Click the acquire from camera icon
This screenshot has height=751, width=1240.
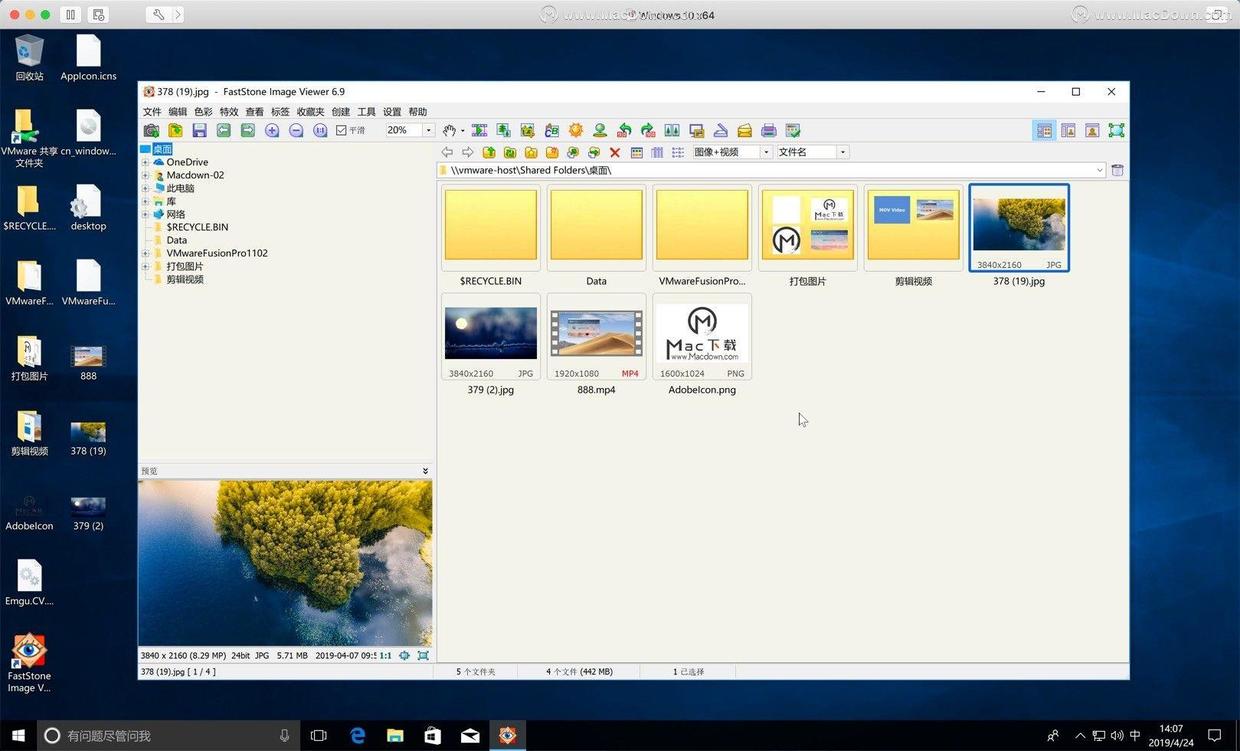point(151,130)
